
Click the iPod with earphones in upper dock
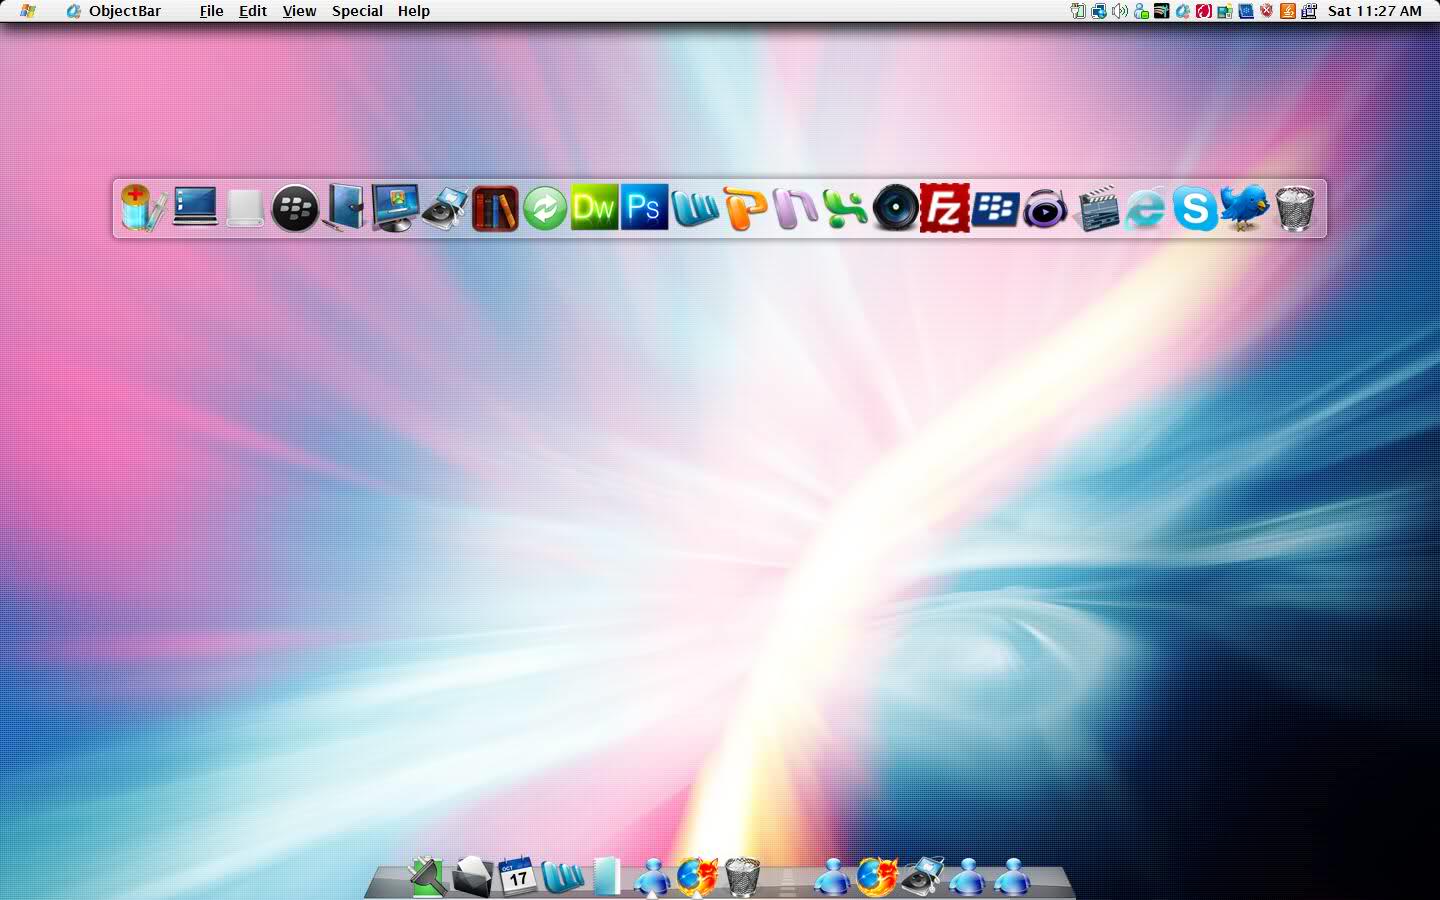click(x=445, y=208)
